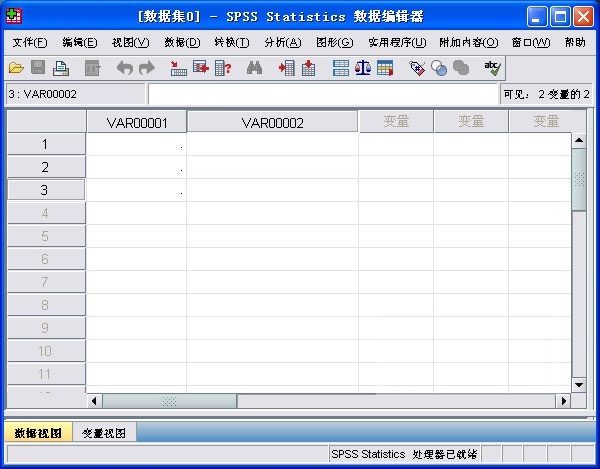Click status text SPSS Statistics 处理器已就绪

404,454
